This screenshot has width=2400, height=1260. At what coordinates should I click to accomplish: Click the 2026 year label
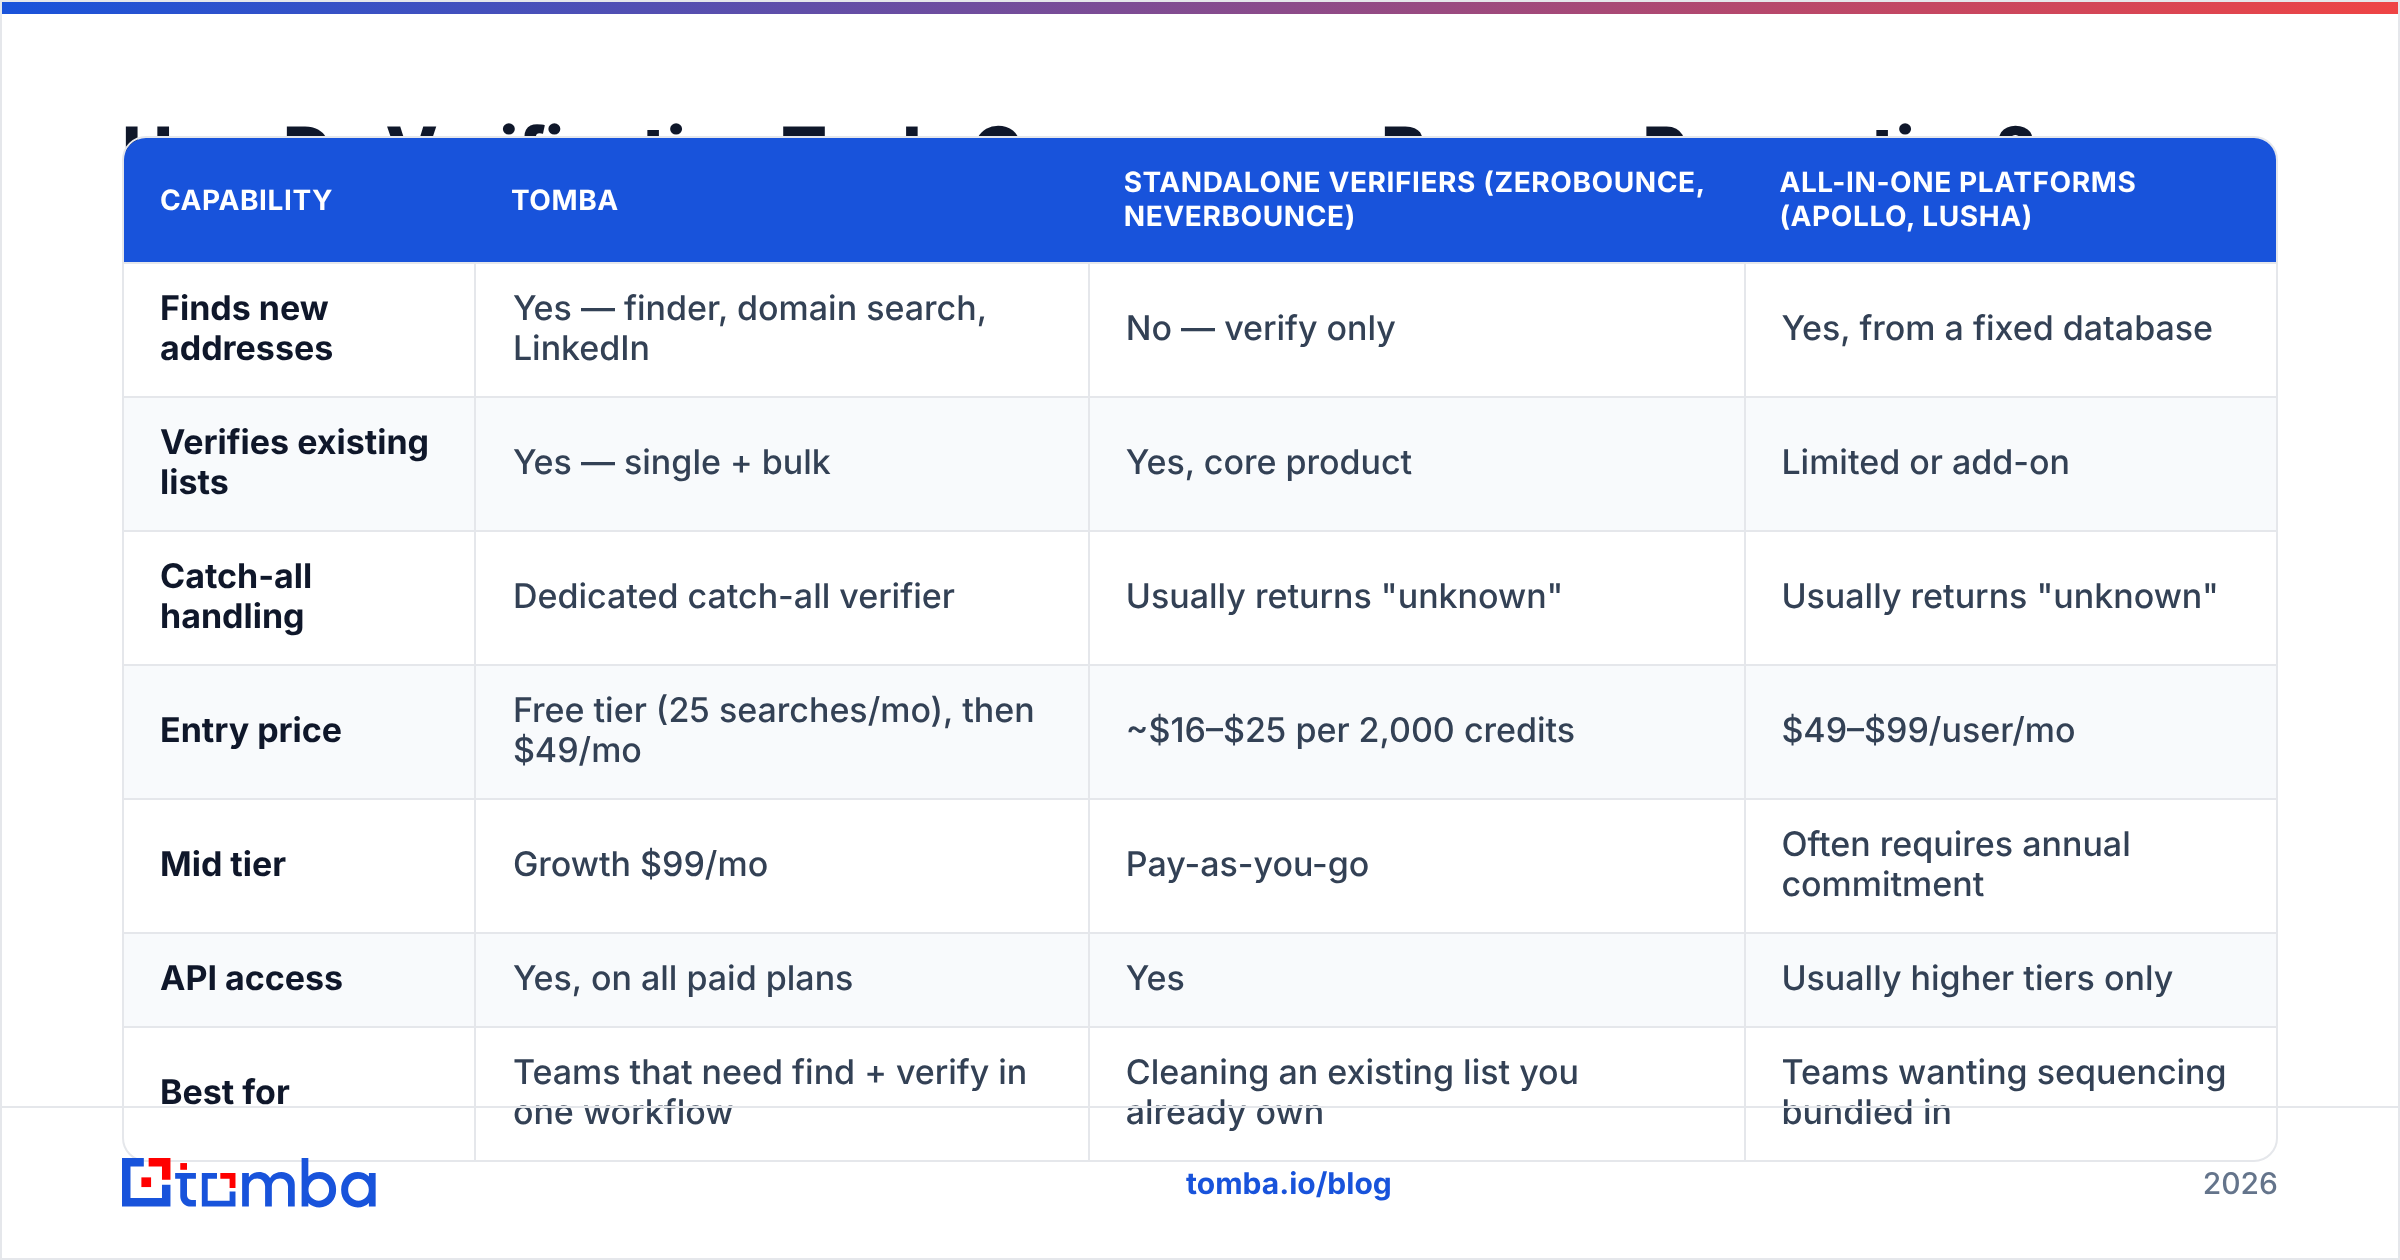pyautogui.click(x=2240, y=1184)
